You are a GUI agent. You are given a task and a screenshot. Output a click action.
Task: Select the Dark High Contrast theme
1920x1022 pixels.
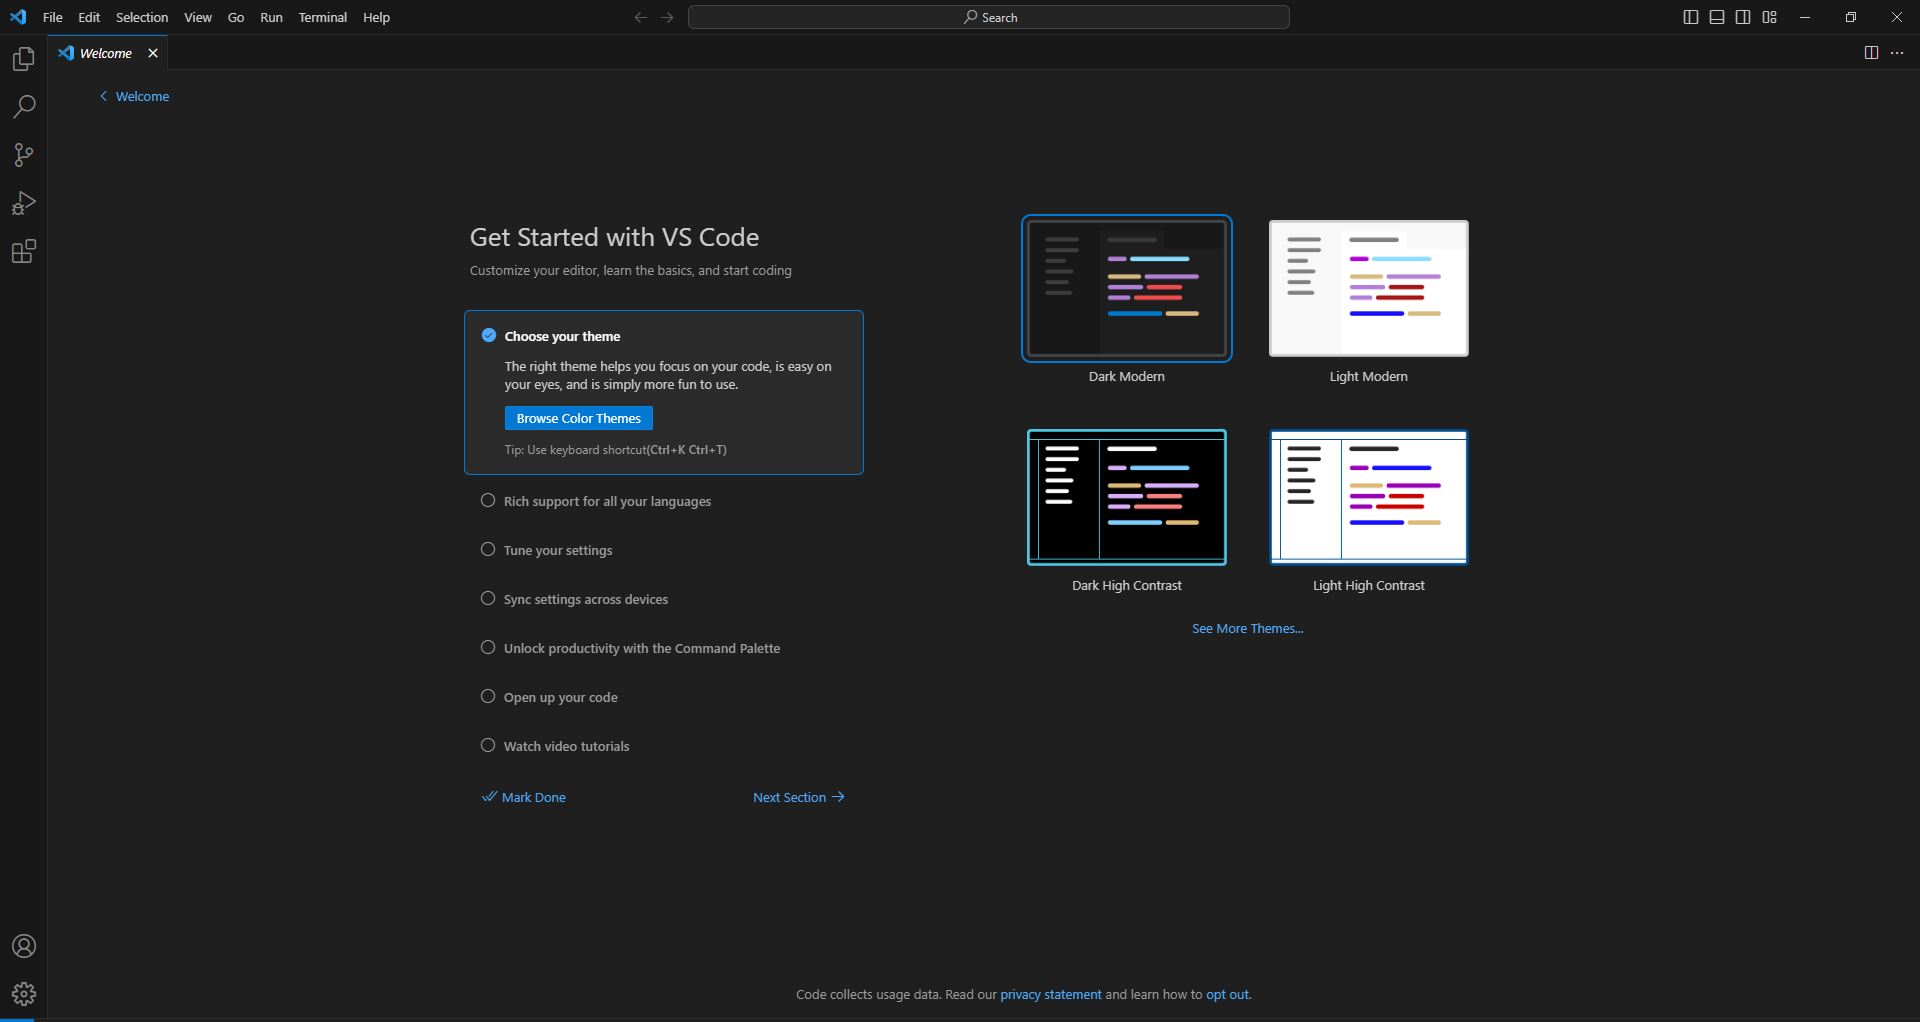pyautogui.click(x=1126, y=497)
